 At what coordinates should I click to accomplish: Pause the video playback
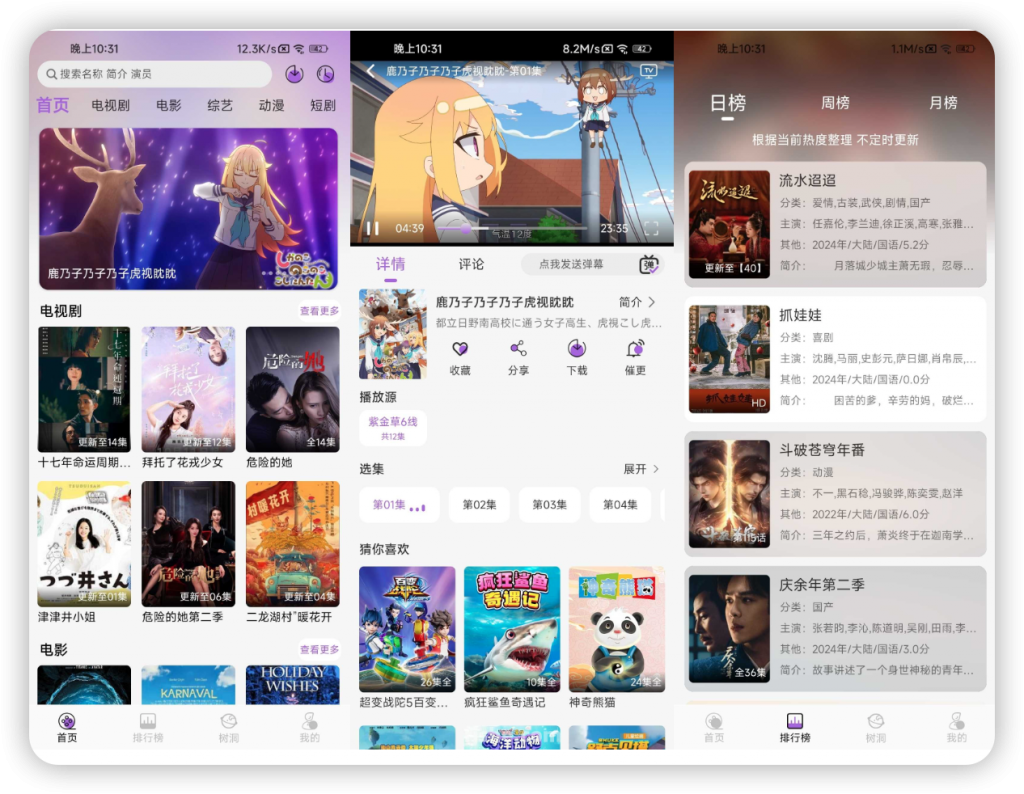373,228
